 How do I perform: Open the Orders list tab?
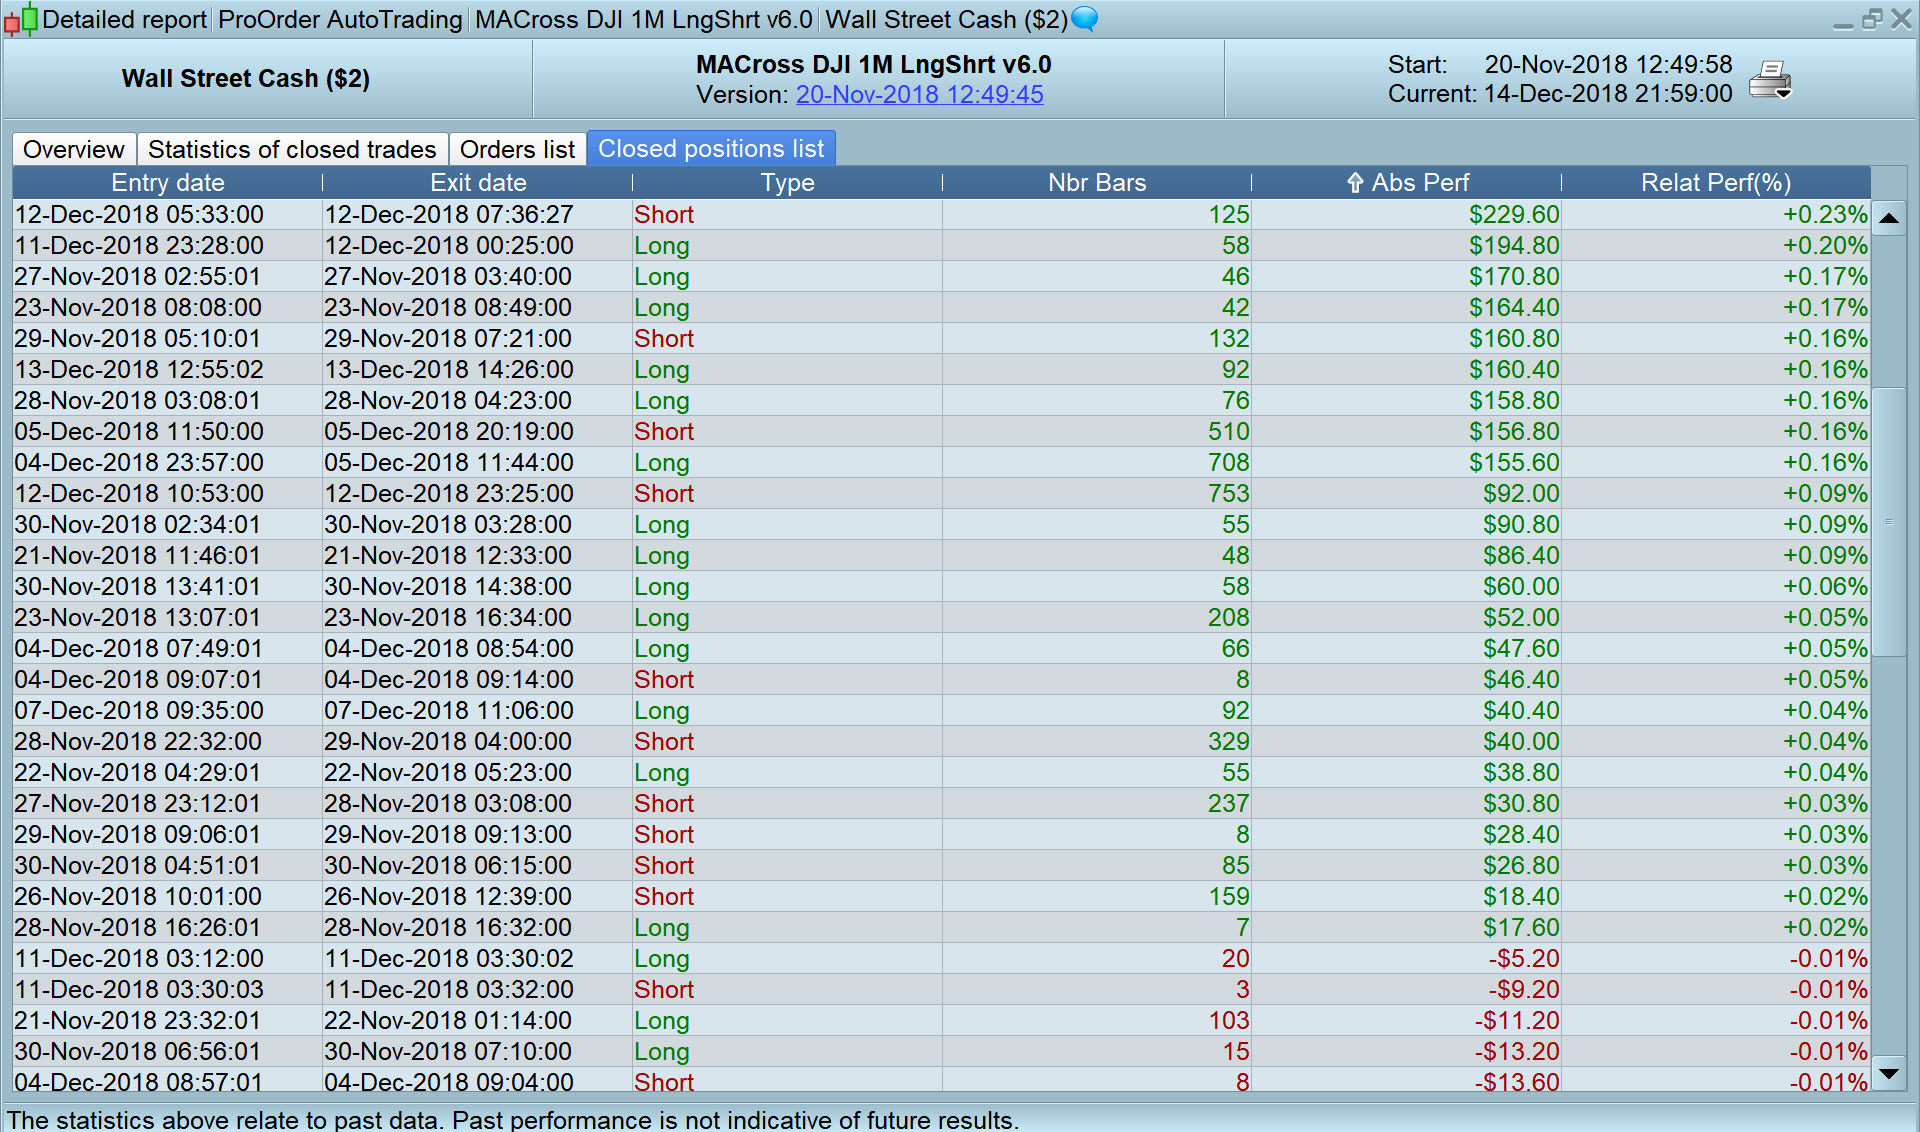coord(517,149)
